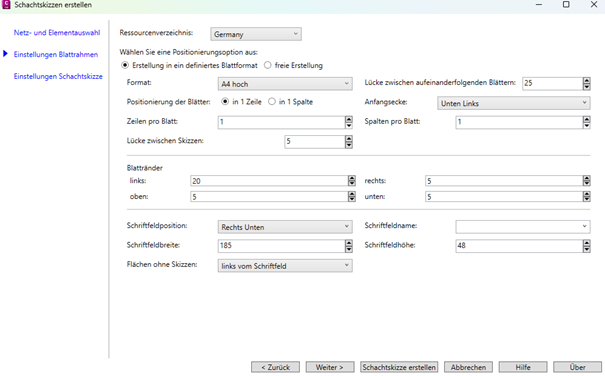605x376 pixels.
Task: Increase Lücke zwischen Skizzen value
Action: tap(349, 139)
